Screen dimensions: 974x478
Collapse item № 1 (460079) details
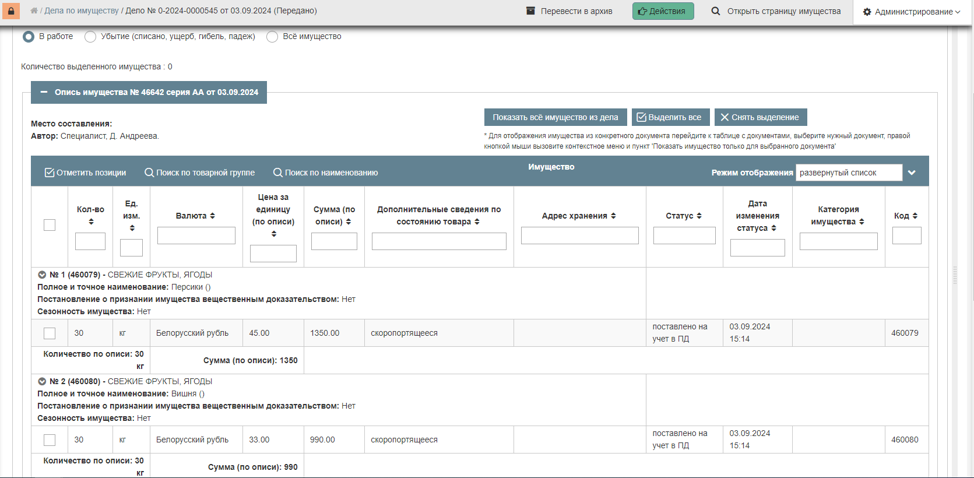42,275
